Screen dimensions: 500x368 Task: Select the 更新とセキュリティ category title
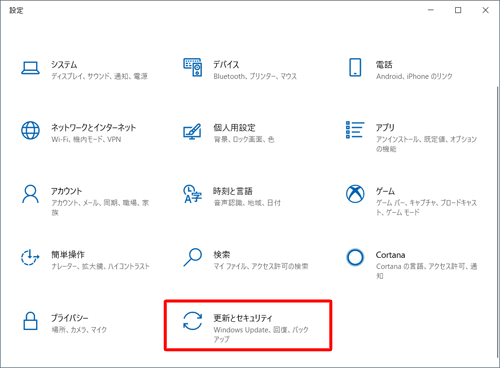(x=243, y=318)
